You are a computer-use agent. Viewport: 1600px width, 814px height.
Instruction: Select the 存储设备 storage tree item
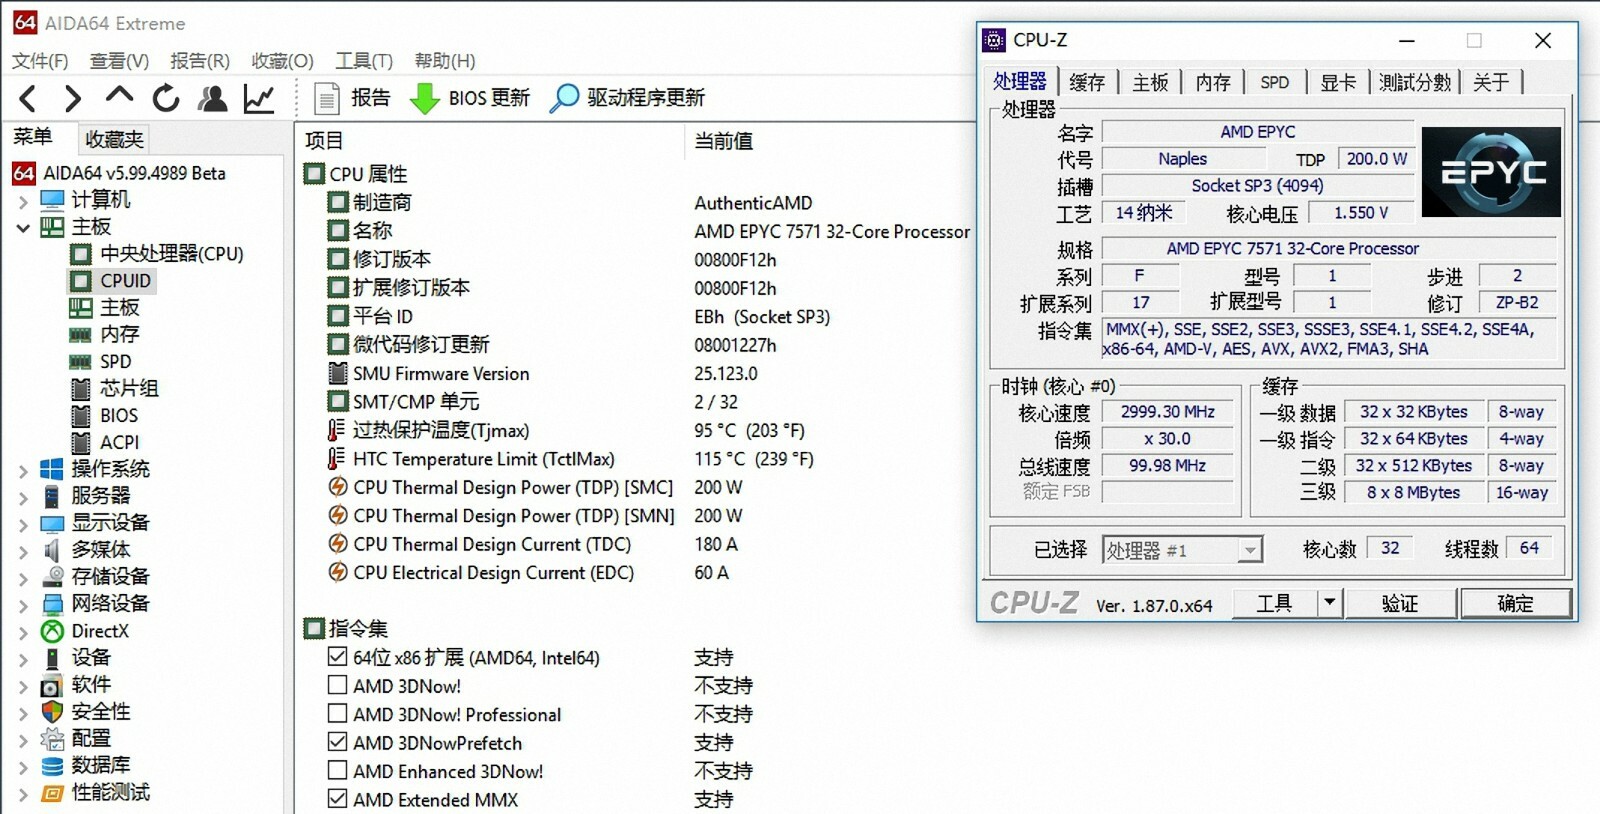(96, 576)
